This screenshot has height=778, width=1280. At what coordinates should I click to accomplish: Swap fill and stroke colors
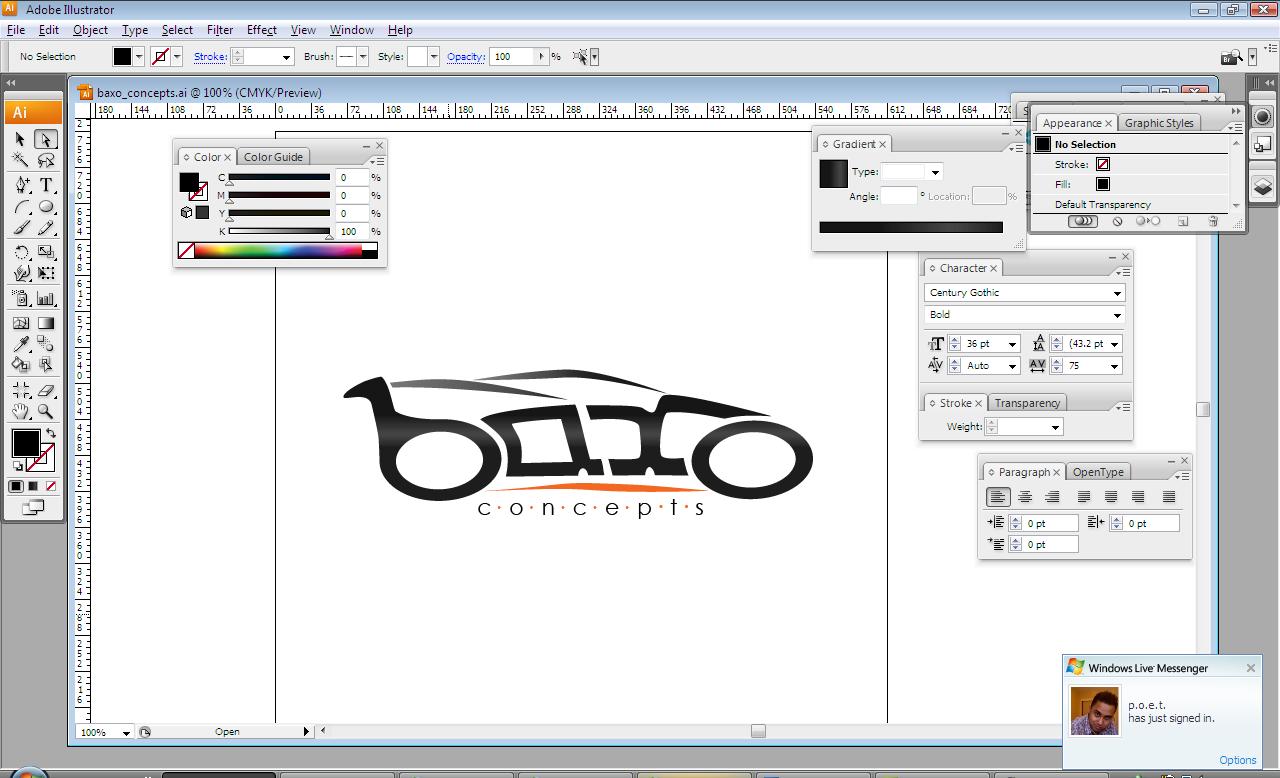50,434
